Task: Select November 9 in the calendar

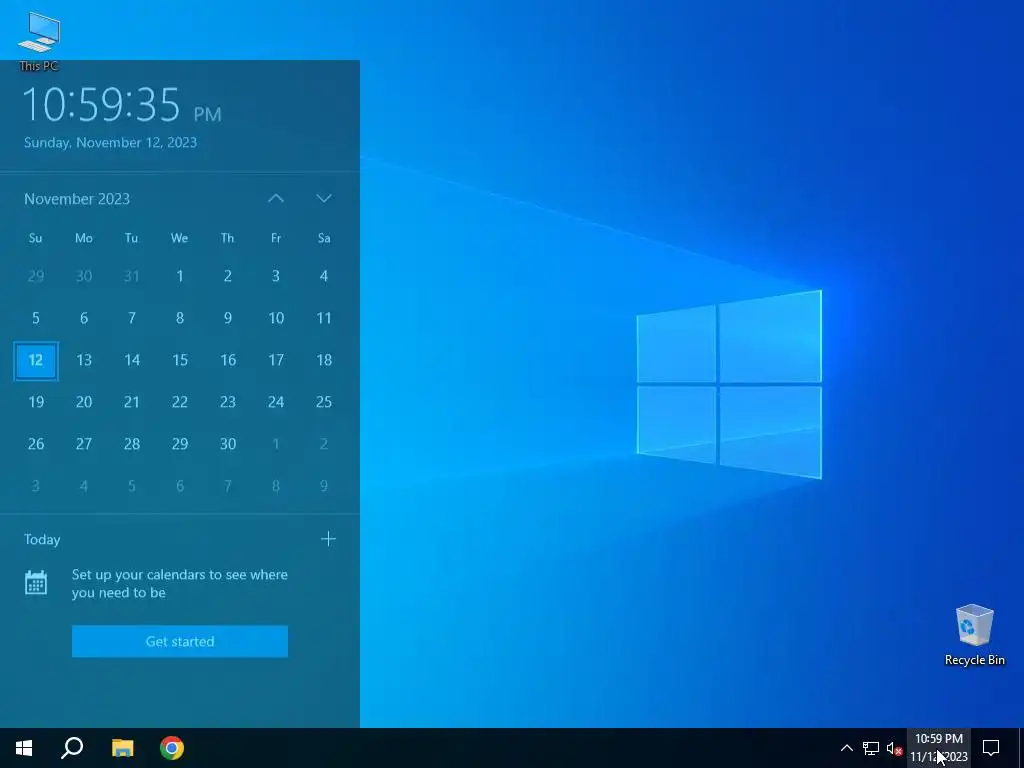Action: pos(228,318)
